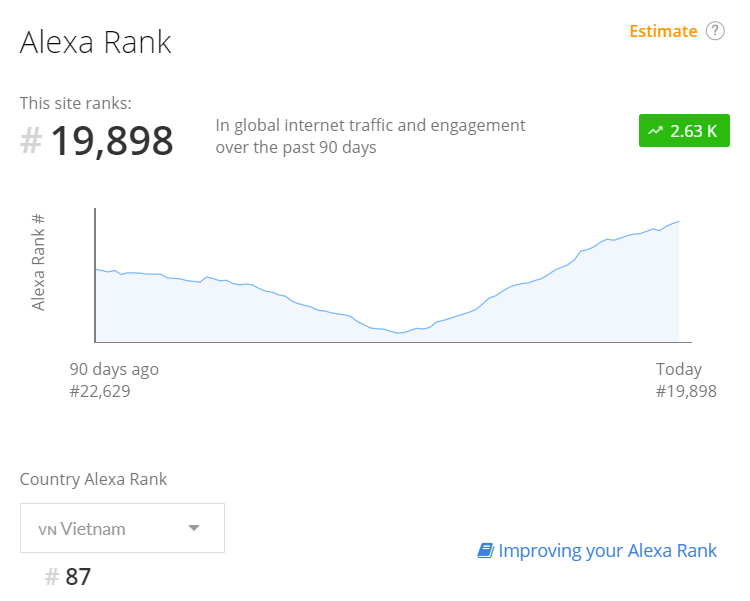
Task: Click the Estimate label
Action: click(x=663, y=32)
